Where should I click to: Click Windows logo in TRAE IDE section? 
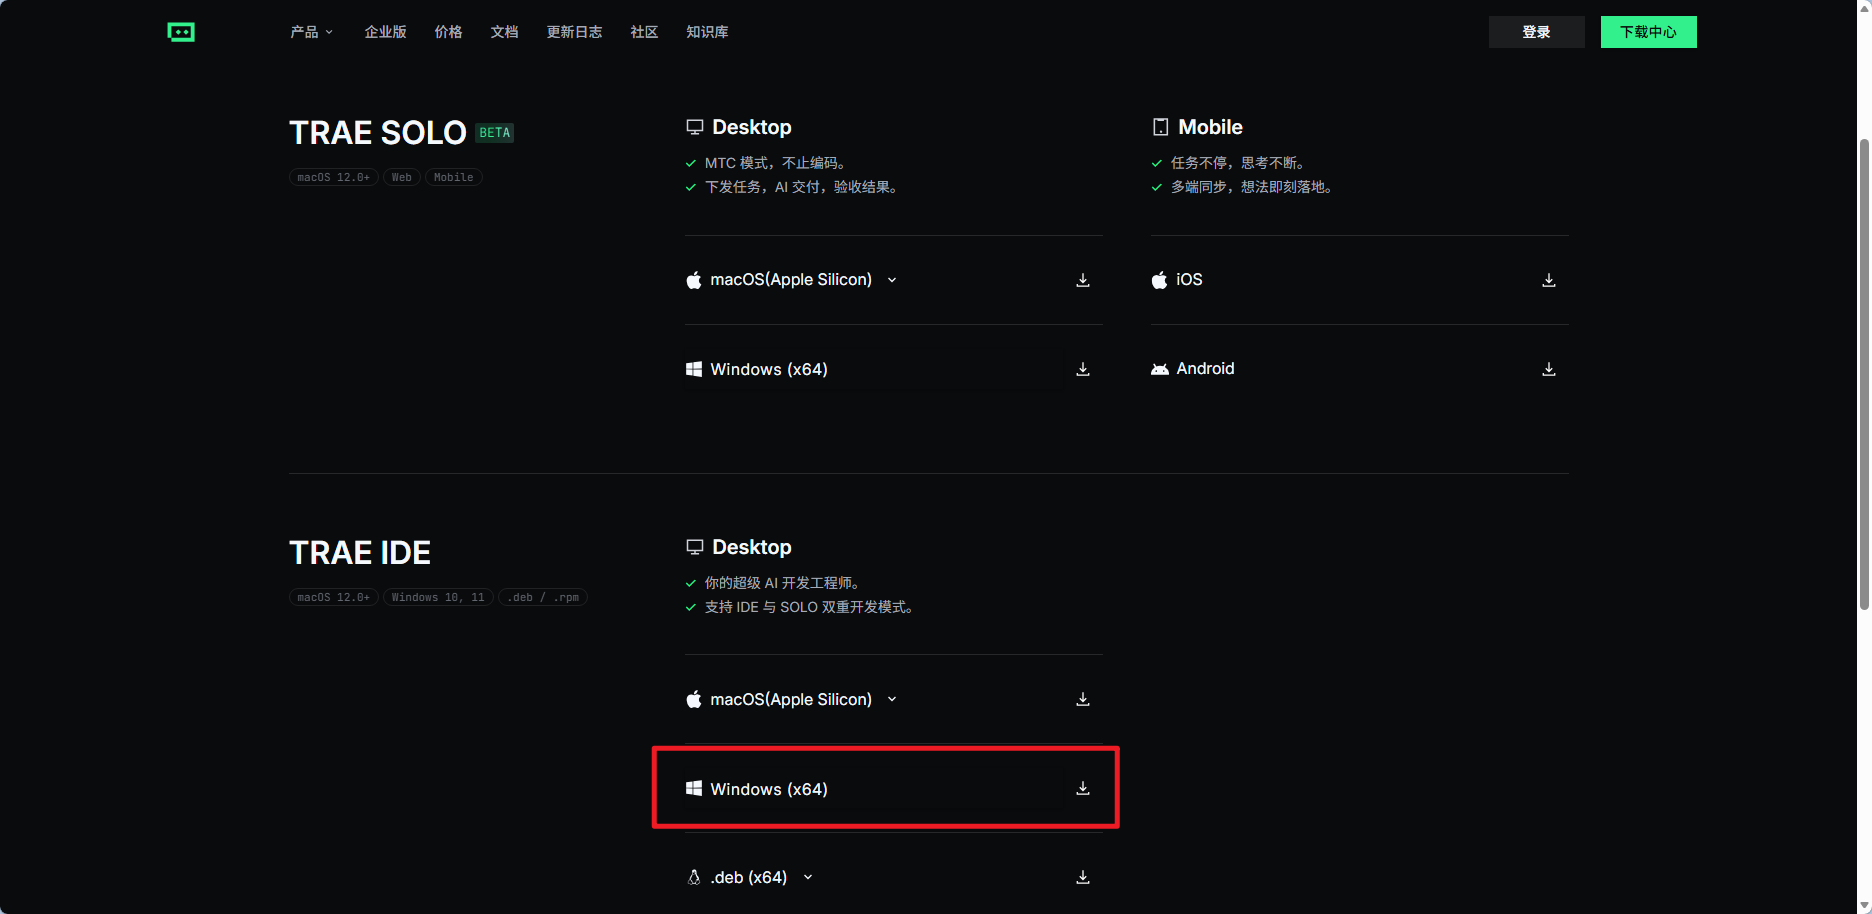(694, 789)
